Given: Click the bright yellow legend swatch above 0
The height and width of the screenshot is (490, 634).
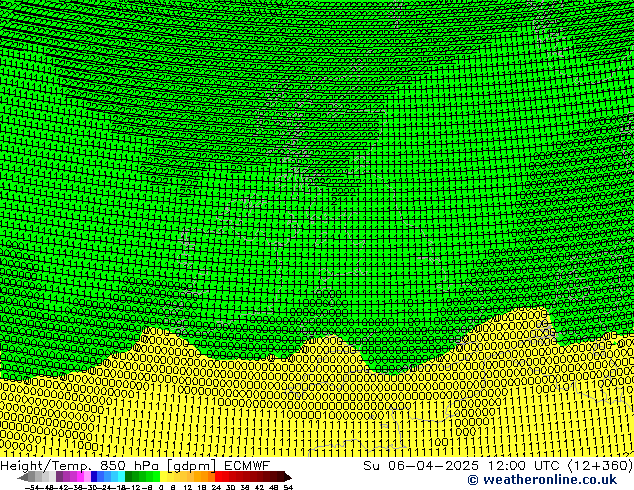Looking at the screenshot, I should (x=164, y=476).
